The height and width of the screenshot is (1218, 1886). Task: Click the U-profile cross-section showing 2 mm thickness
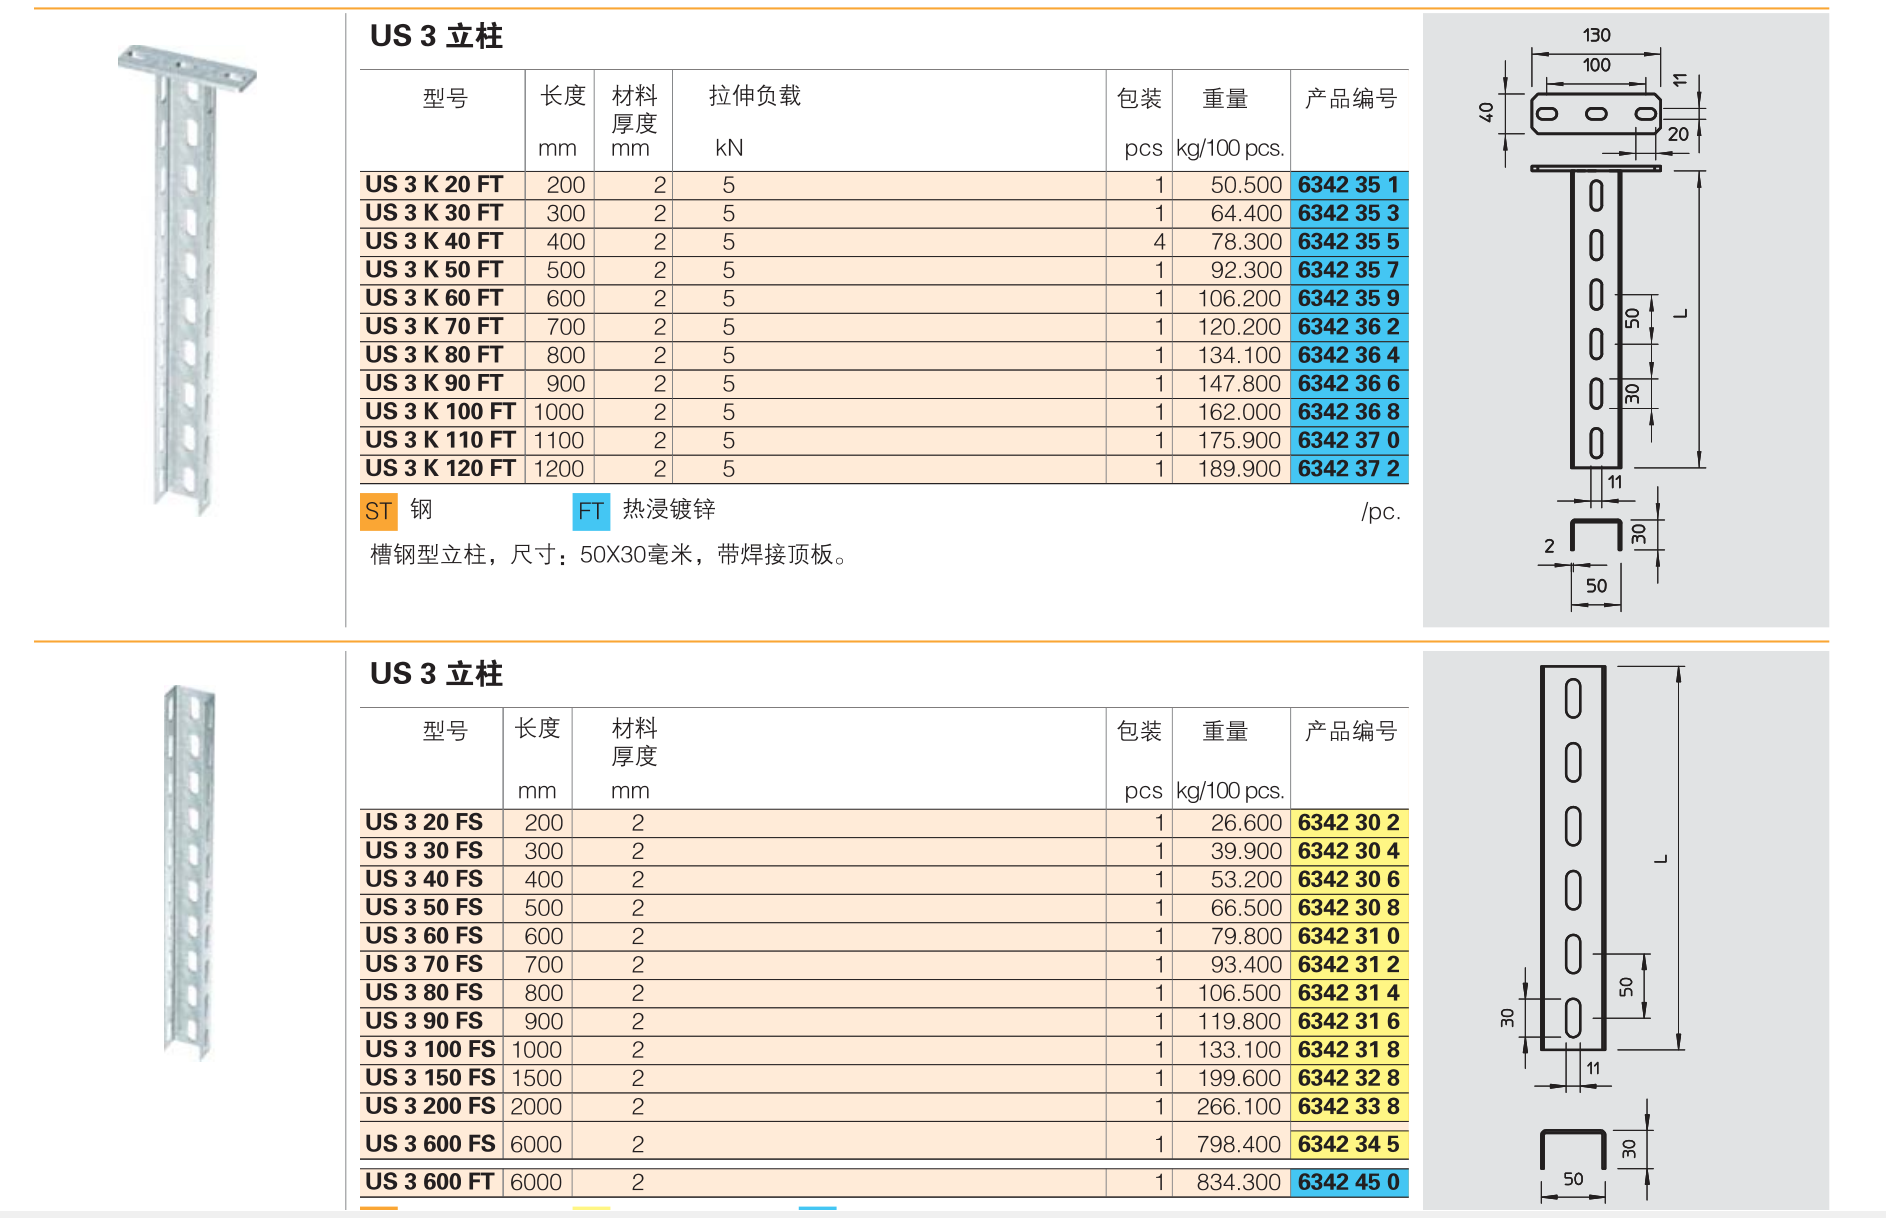tap(1595, 536)
